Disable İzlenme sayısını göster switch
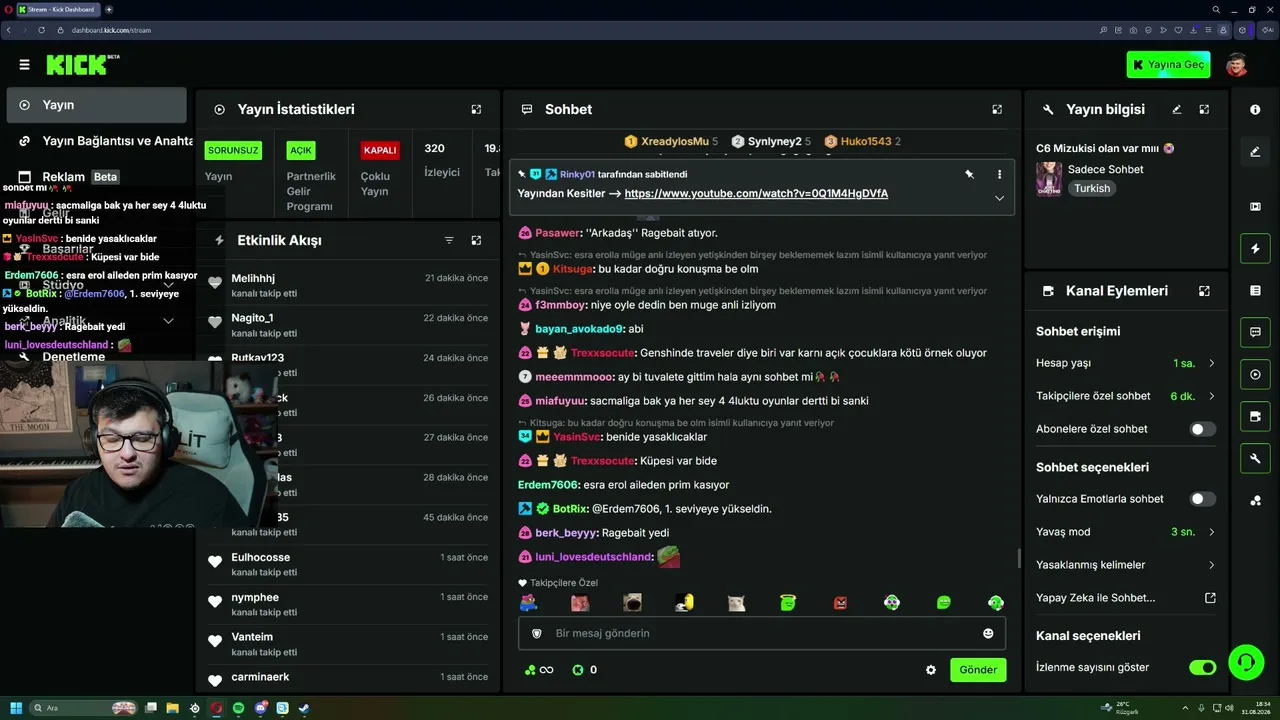The height and width of the screenshot is (720, 1280). (x=1202, y=667)
